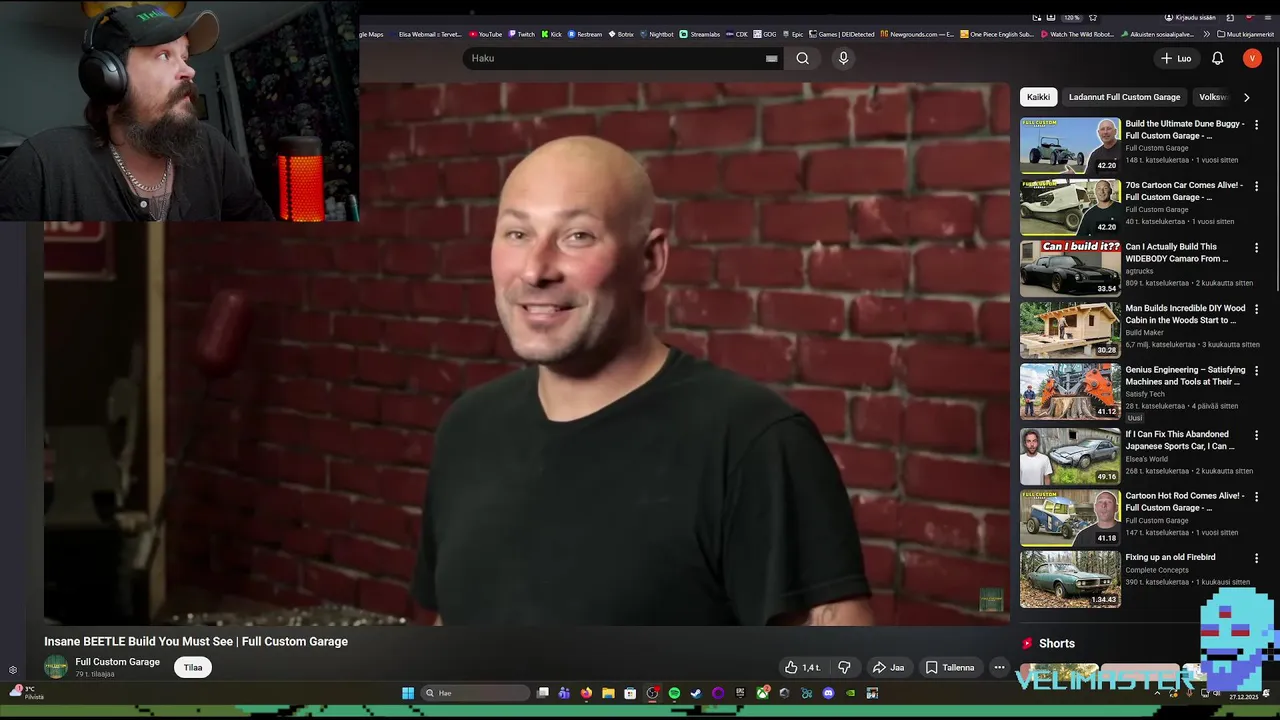Click the Complete Concepts channel name

[1157, 570]
